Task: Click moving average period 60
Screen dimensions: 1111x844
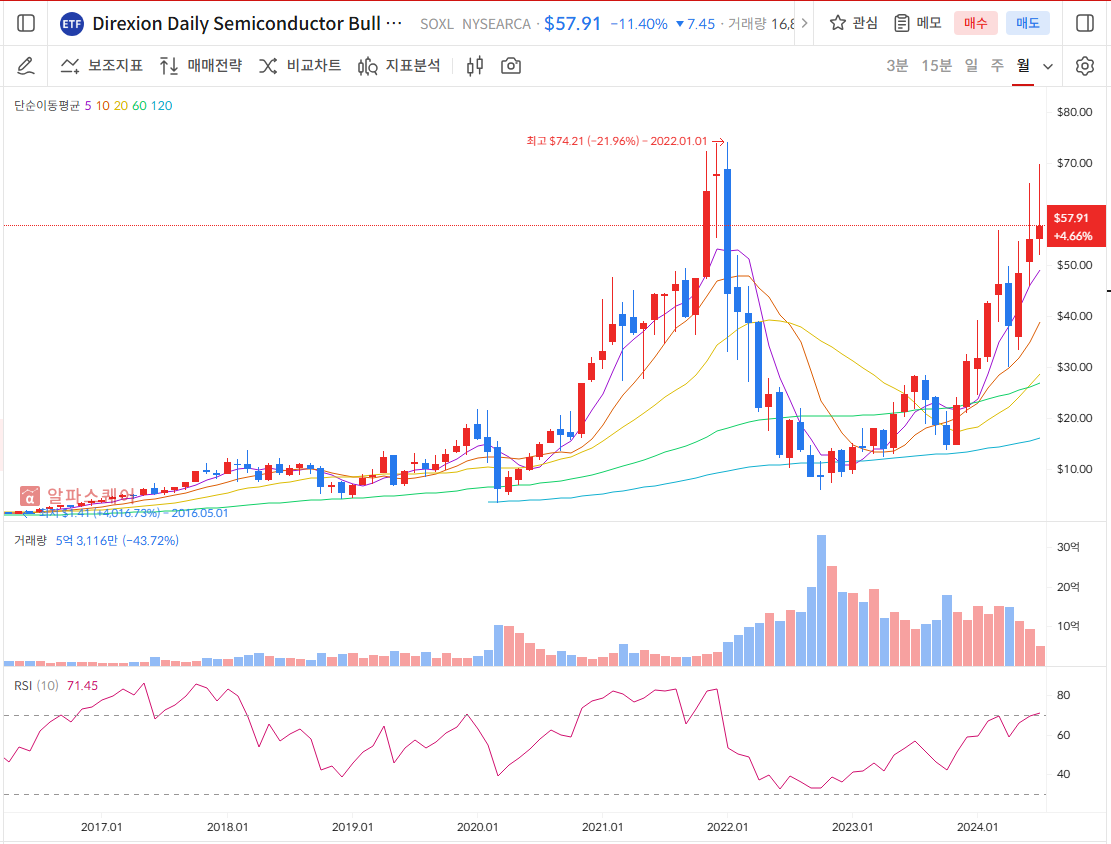Action: [x=140, y=106]
